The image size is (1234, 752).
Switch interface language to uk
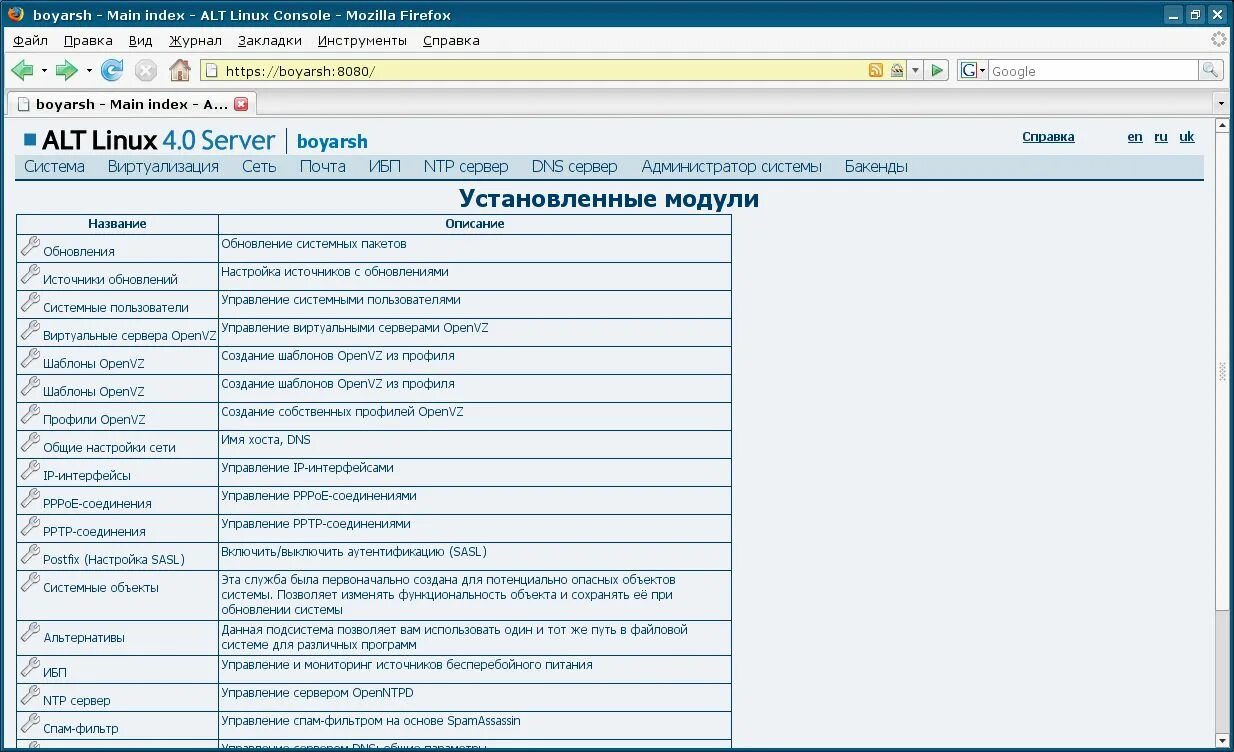point(1187,137)
